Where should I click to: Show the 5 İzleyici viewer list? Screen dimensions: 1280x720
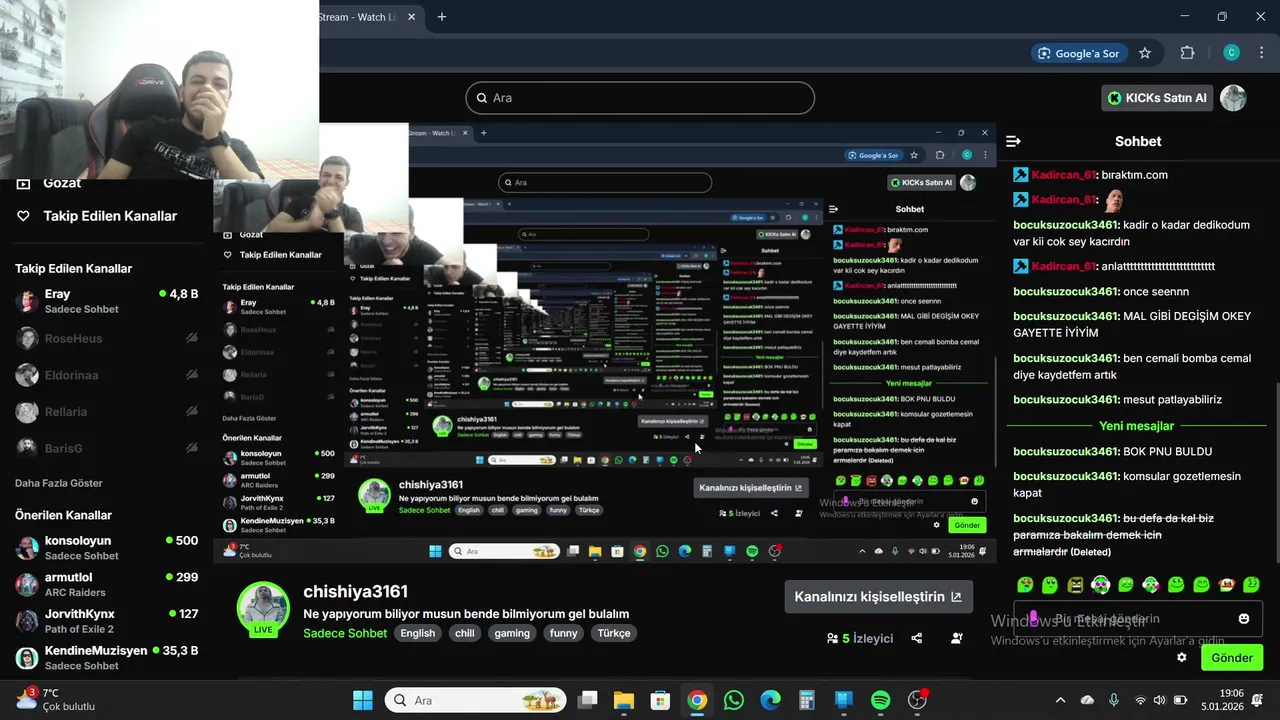coord(860,638)
